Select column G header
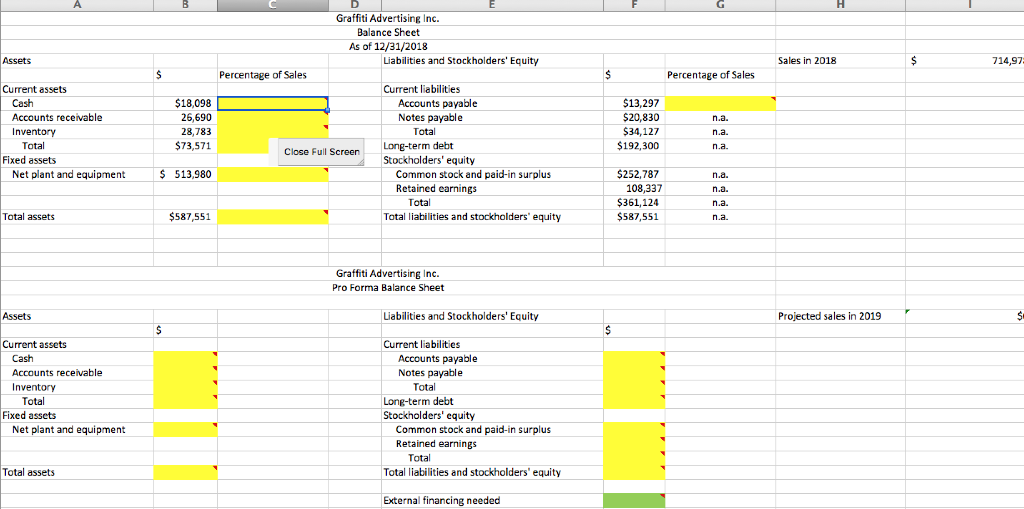Image resolution: width=1024 pixels, height=509 pixels. (721, 5)
